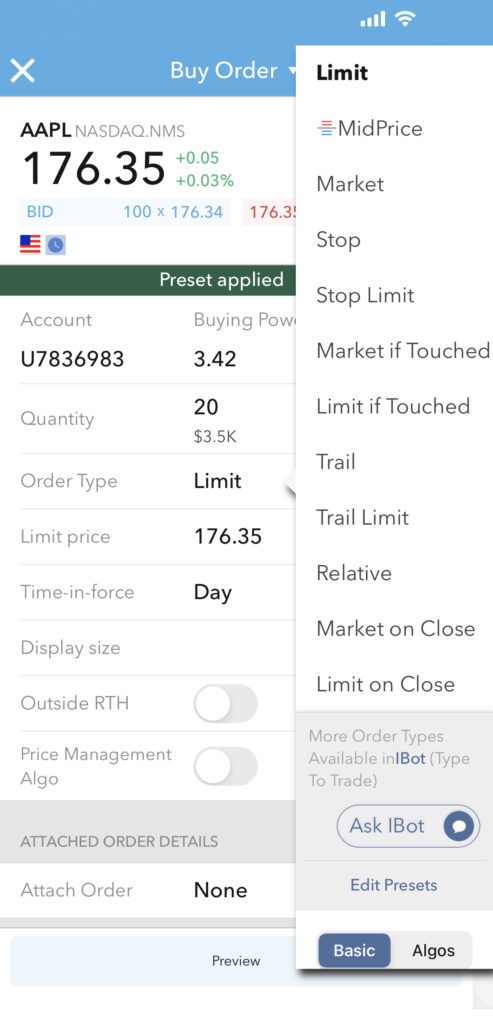Choose Stop Limit from order types
Viewport: 493px width, 1024px height.
click(x=366, y=295)
